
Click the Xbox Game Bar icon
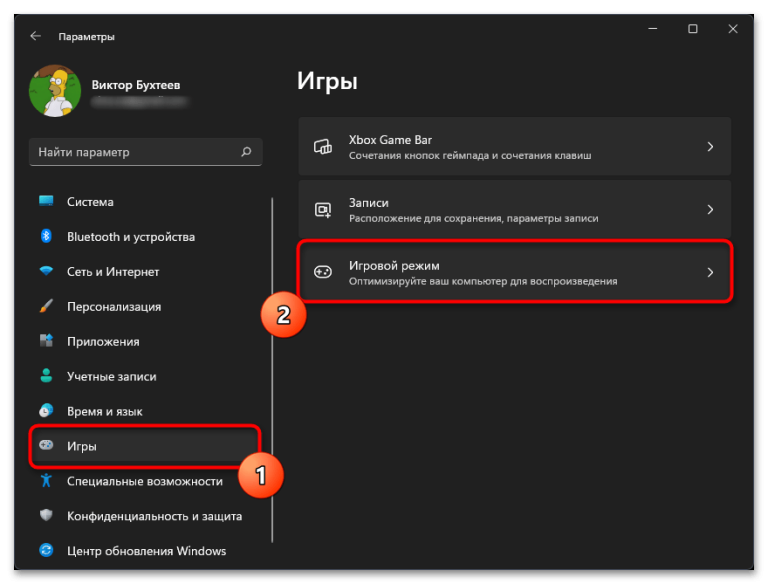tap(323, 146)
